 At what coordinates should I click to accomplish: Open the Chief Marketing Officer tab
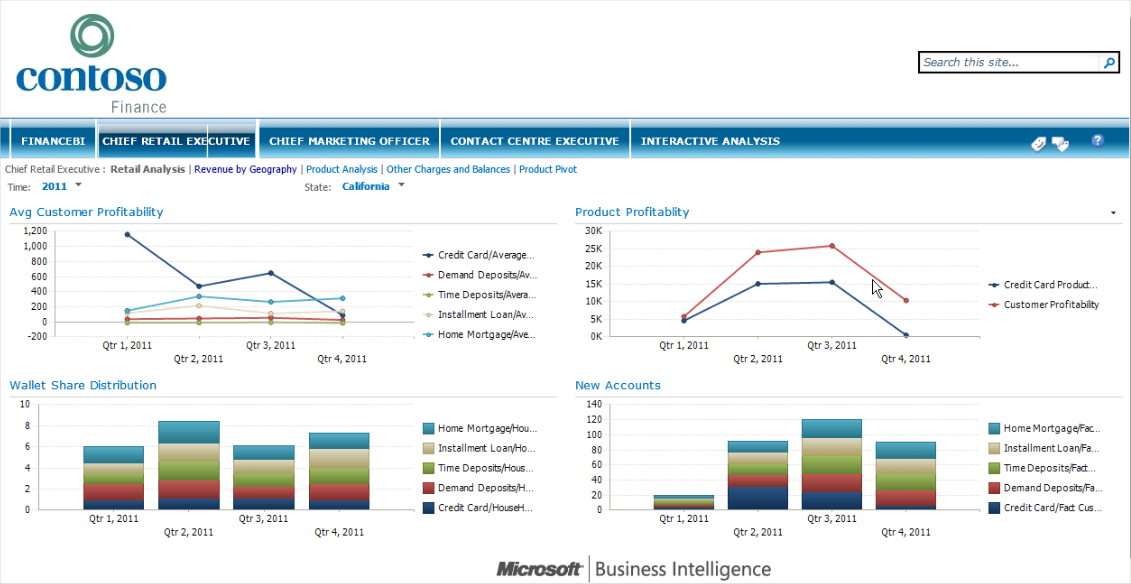[x=349, y=141]
